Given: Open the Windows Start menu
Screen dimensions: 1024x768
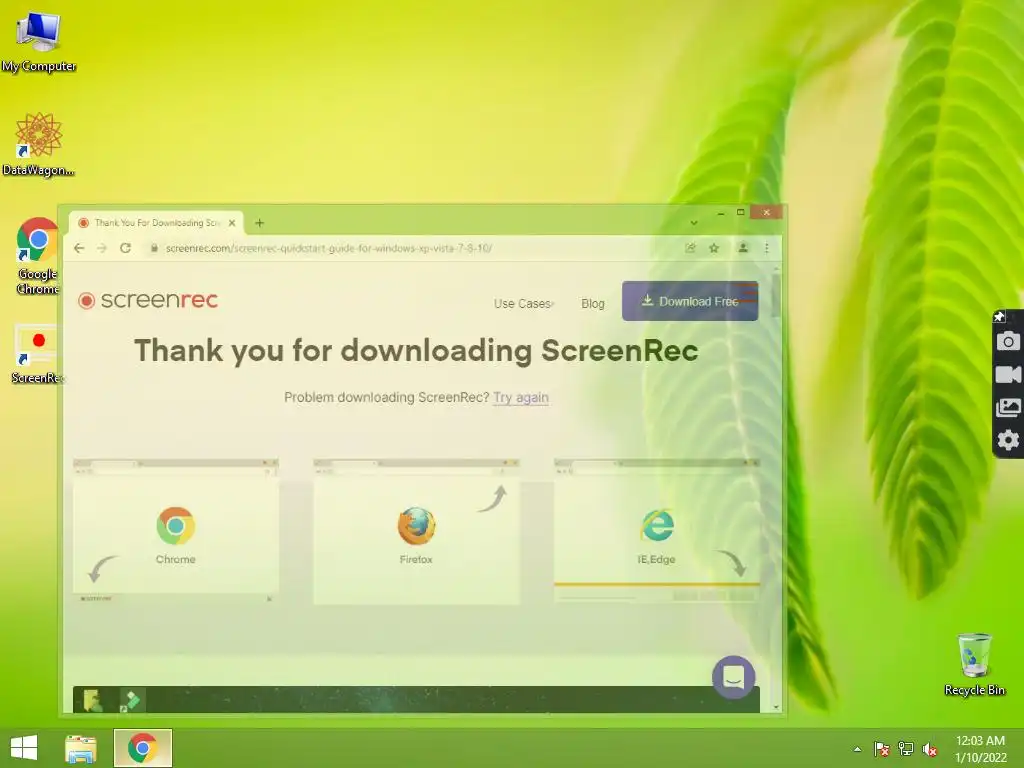Looking at the screenshot, I should pyautogui.click(x=24, y=748).
